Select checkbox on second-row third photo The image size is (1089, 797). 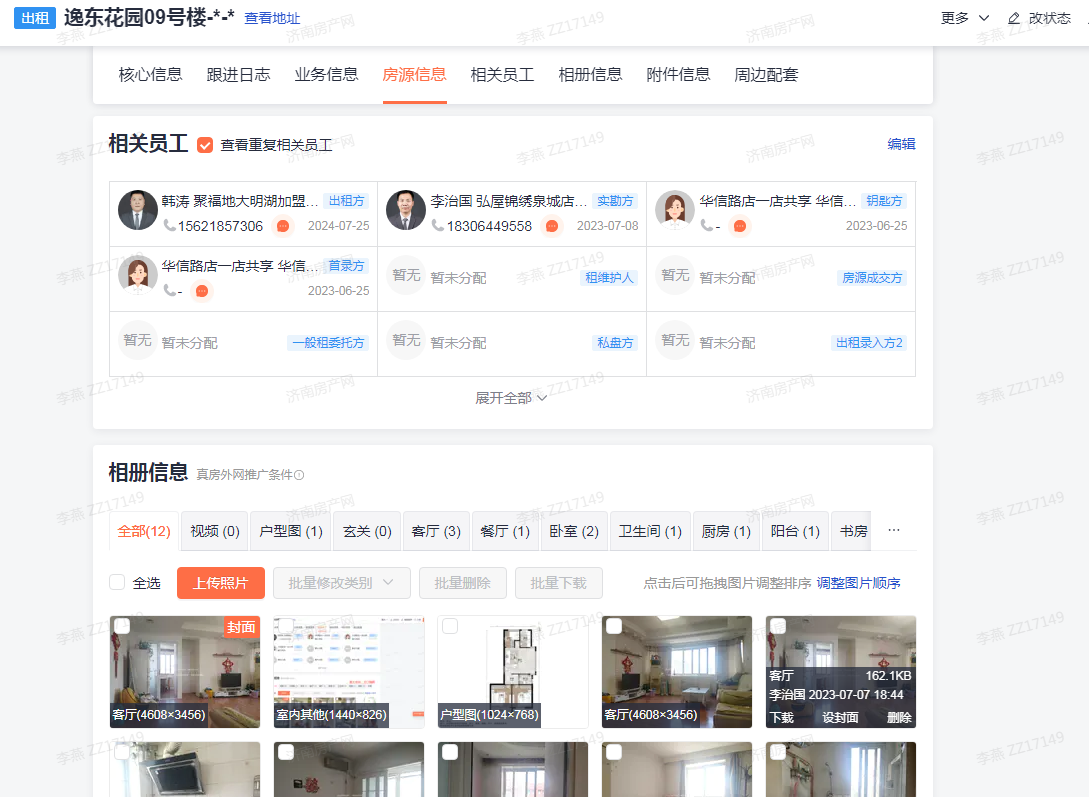[x=450, y=753]
